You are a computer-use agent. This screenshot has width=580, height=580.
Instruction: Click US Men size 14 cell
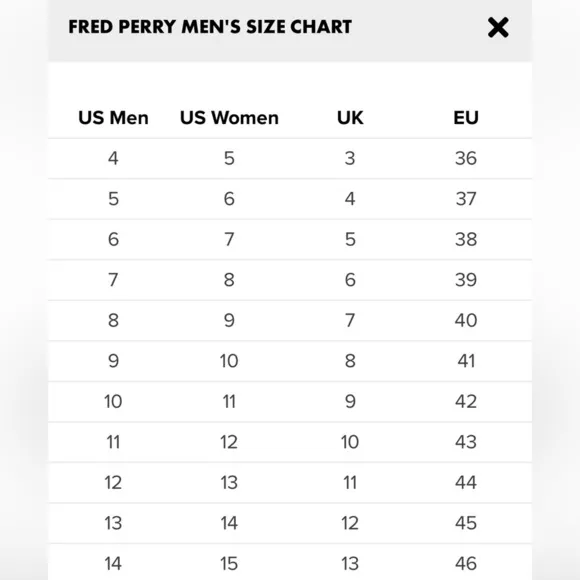click(113, 563)
